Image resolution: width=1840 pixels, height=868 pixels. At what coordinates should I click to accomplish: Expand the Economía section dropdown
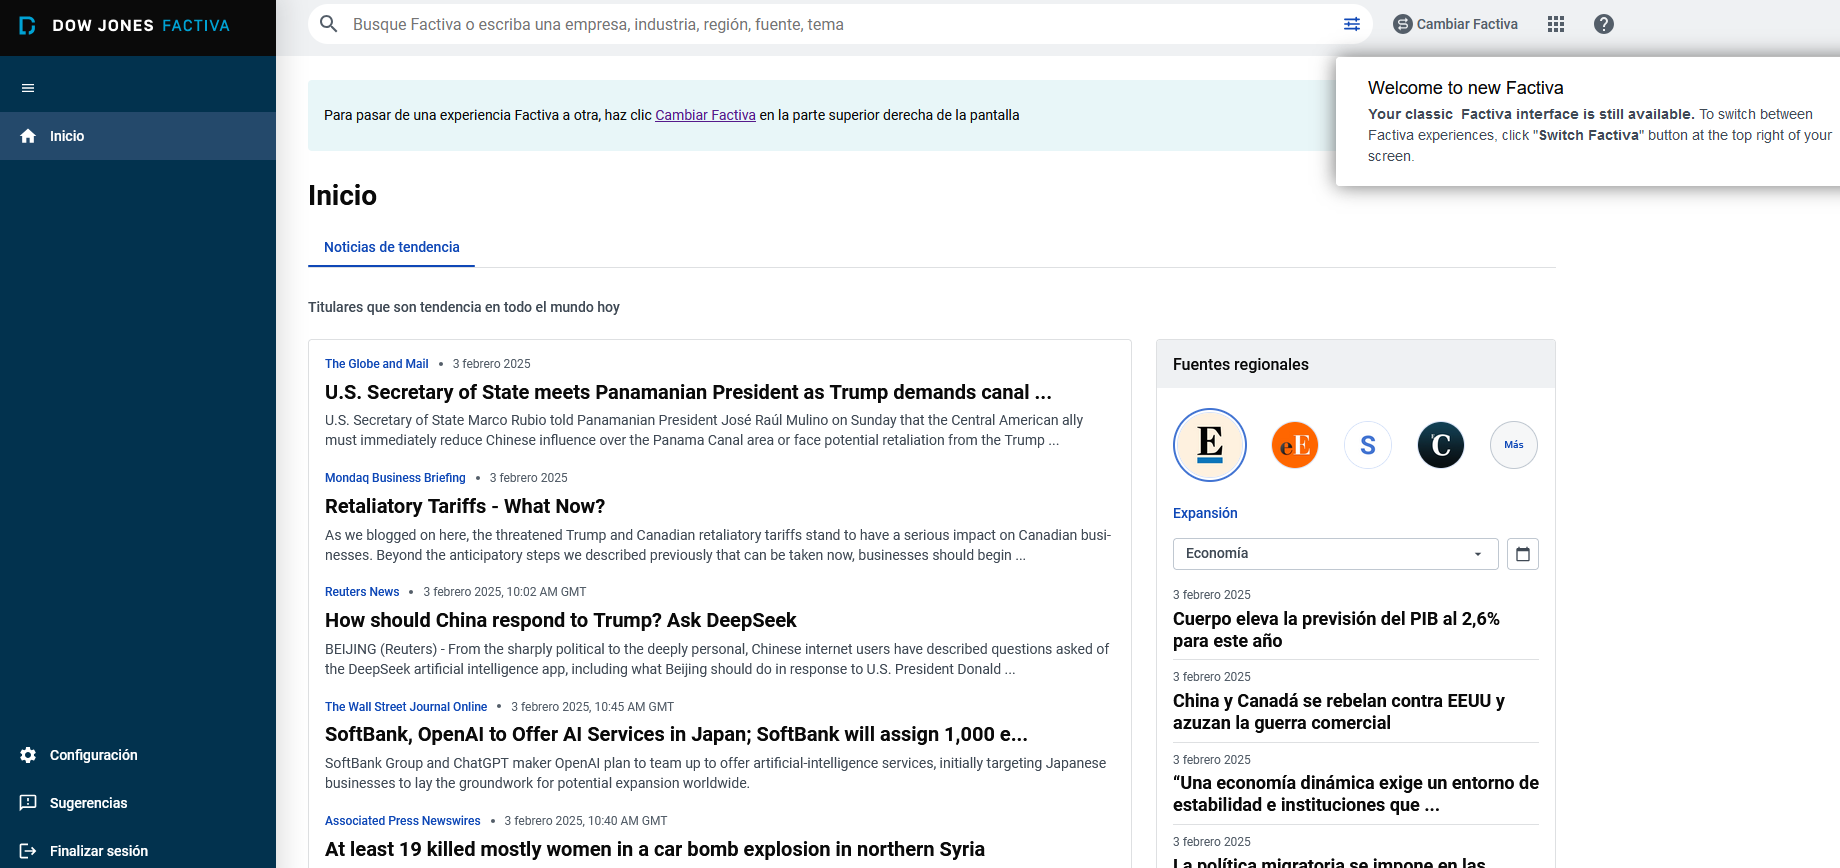(x=1335, y=554)
